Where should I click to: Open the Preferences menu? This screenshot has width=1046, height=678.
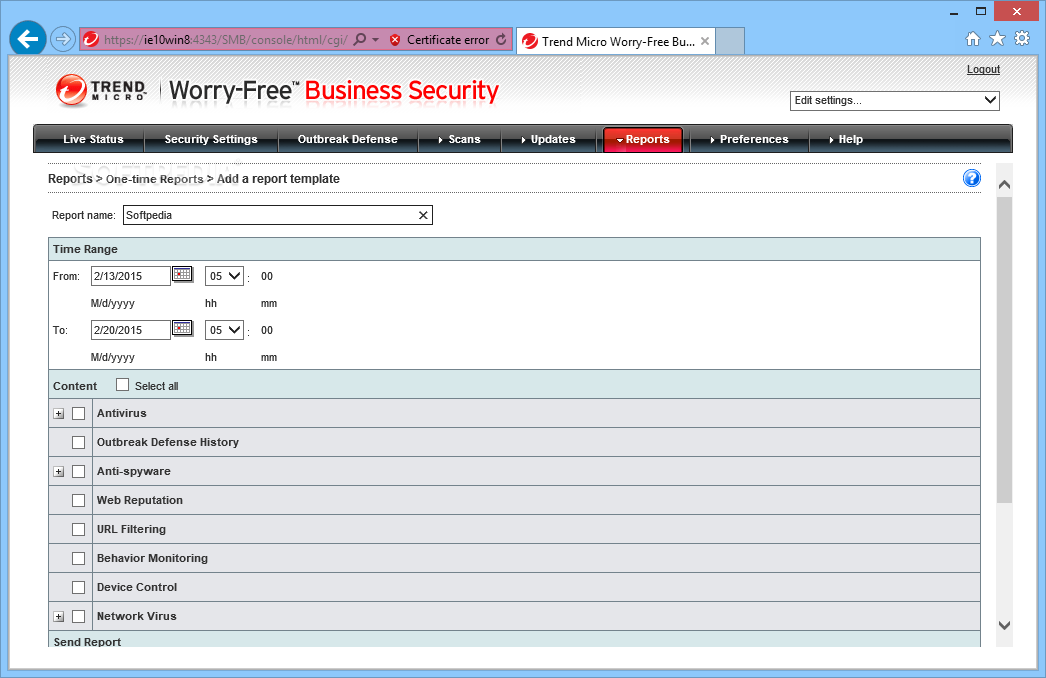[750, 139]
